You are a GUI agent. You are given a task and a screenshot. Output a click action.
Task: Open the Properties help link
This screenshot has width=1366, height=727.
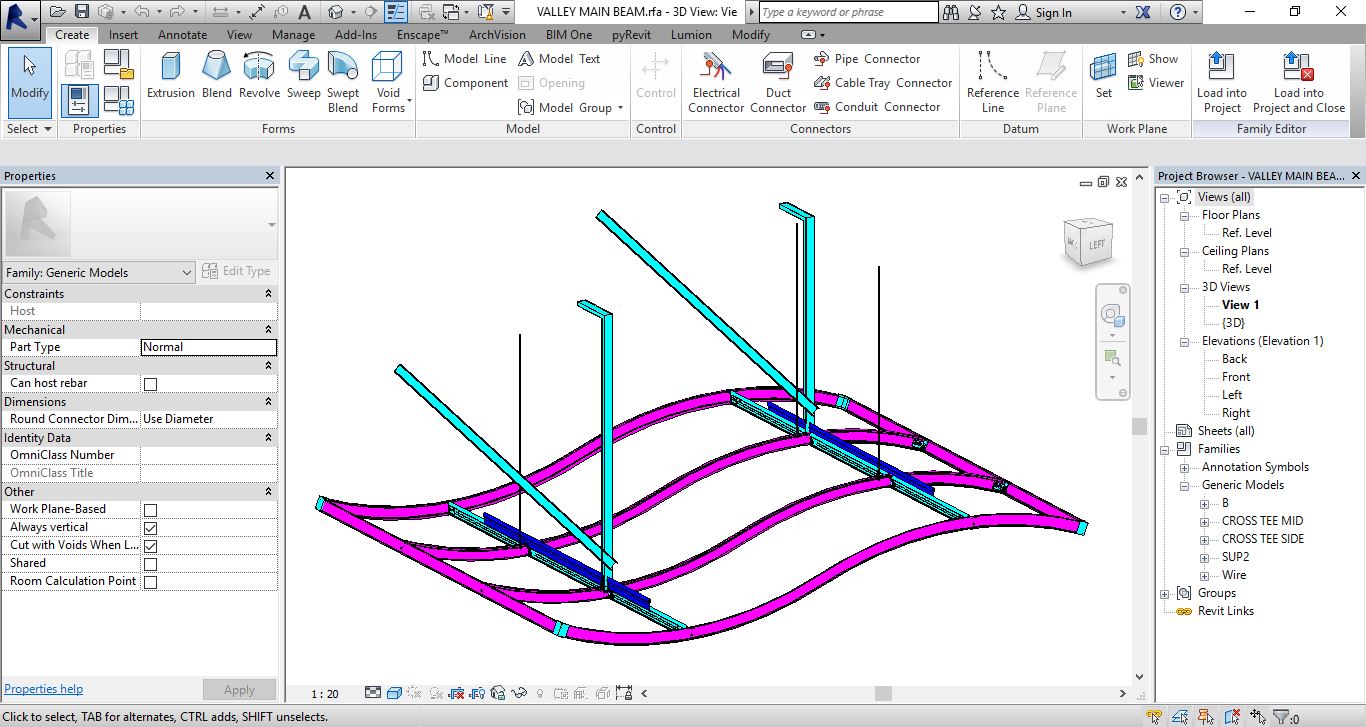point(44,689)
